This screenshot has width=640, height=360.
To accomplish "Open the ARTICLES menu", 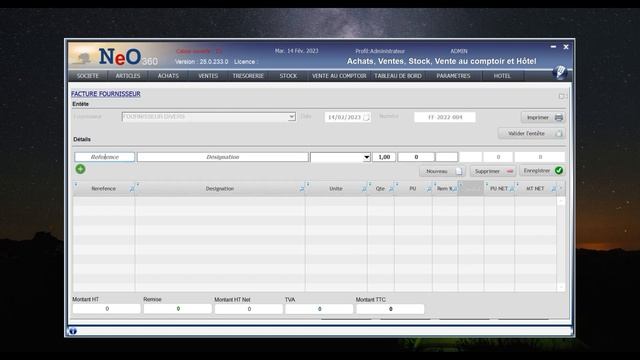I will tap(128, 76).
